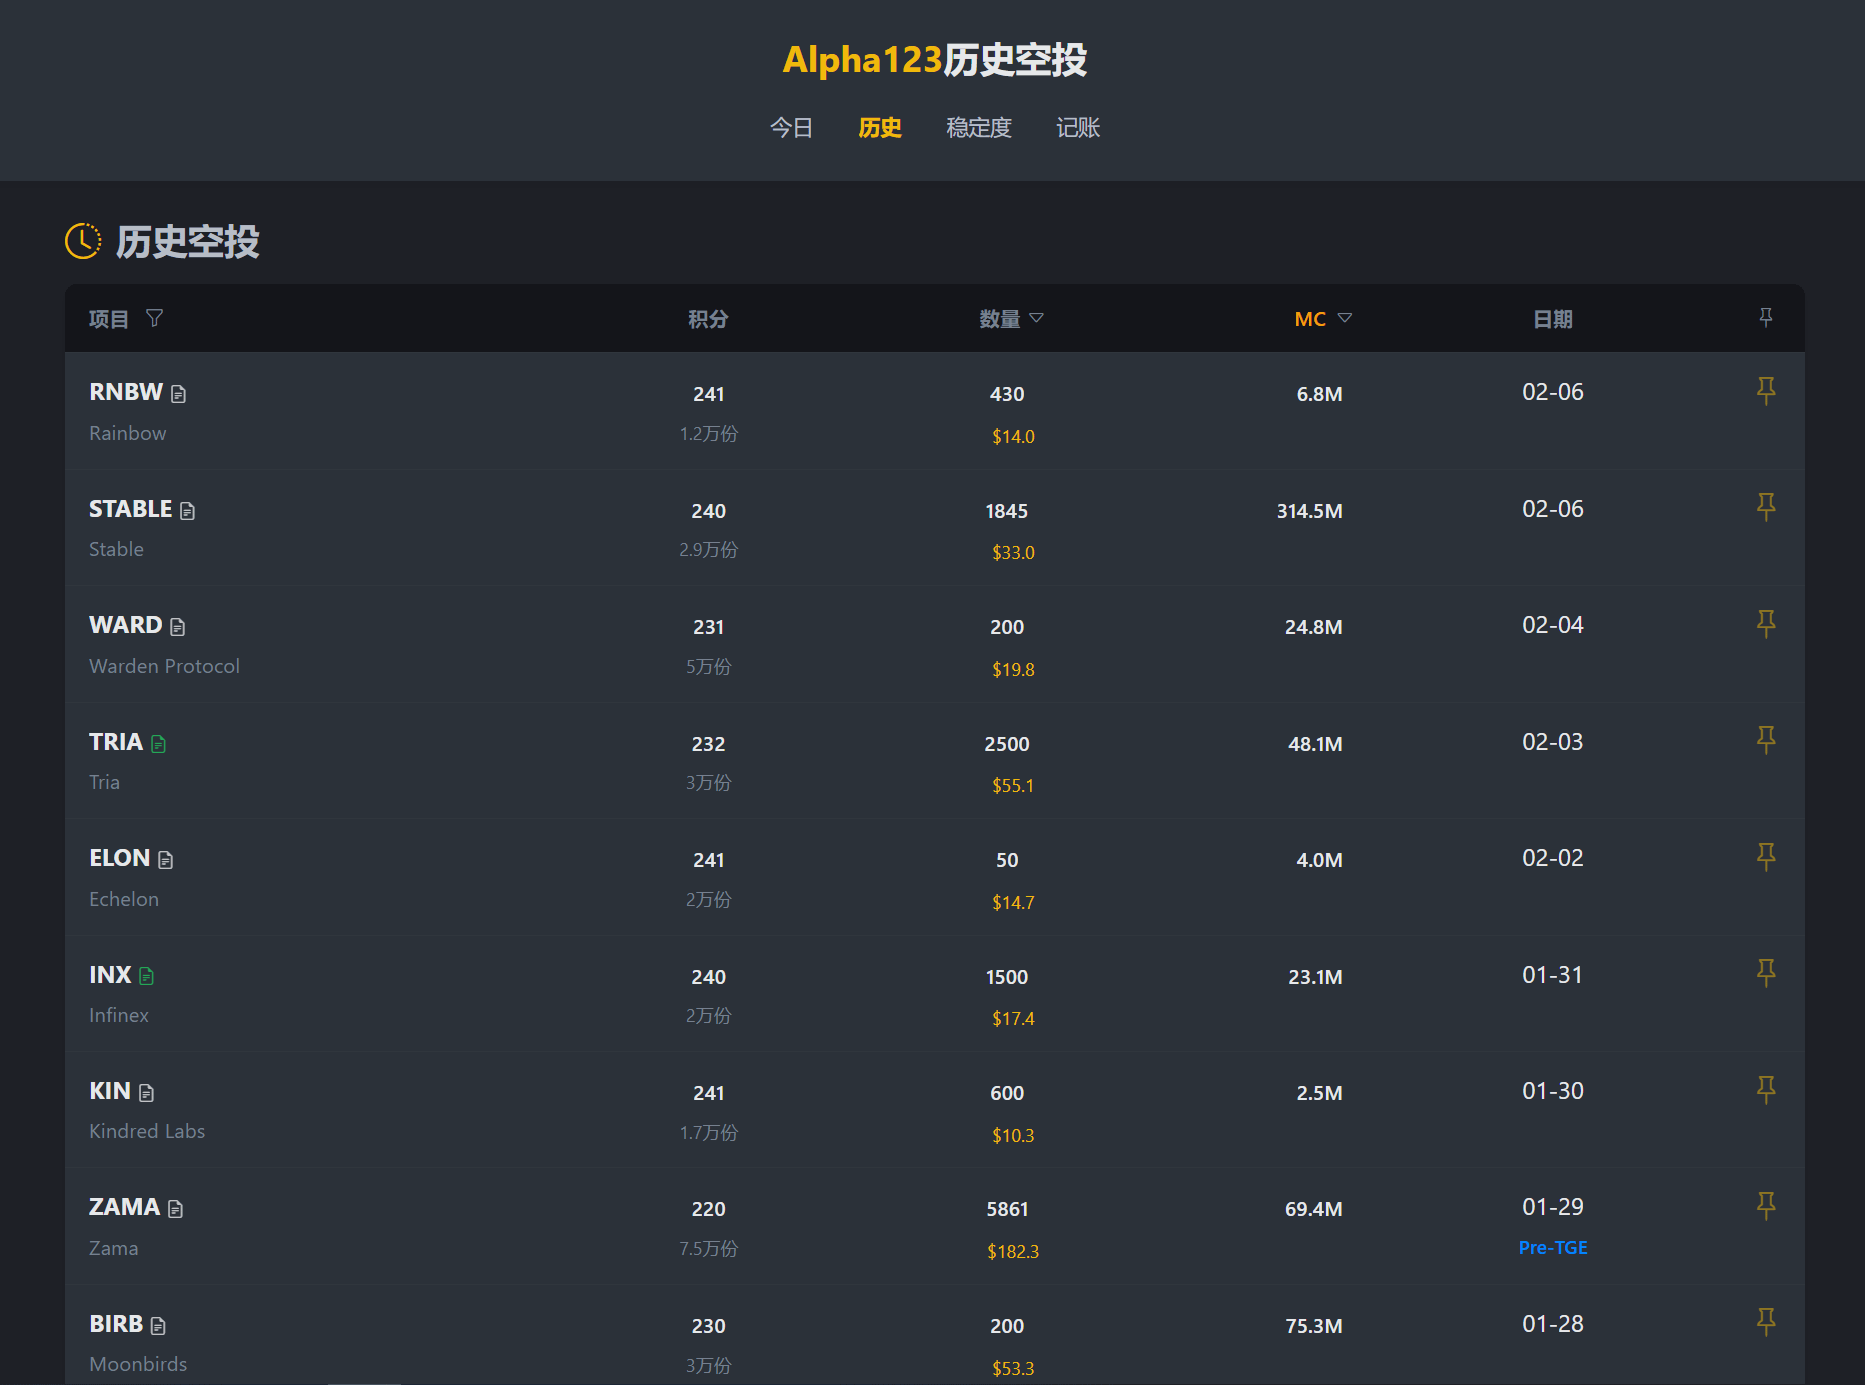
Task: Select the RNBW token name
Action: click(126, 392)
